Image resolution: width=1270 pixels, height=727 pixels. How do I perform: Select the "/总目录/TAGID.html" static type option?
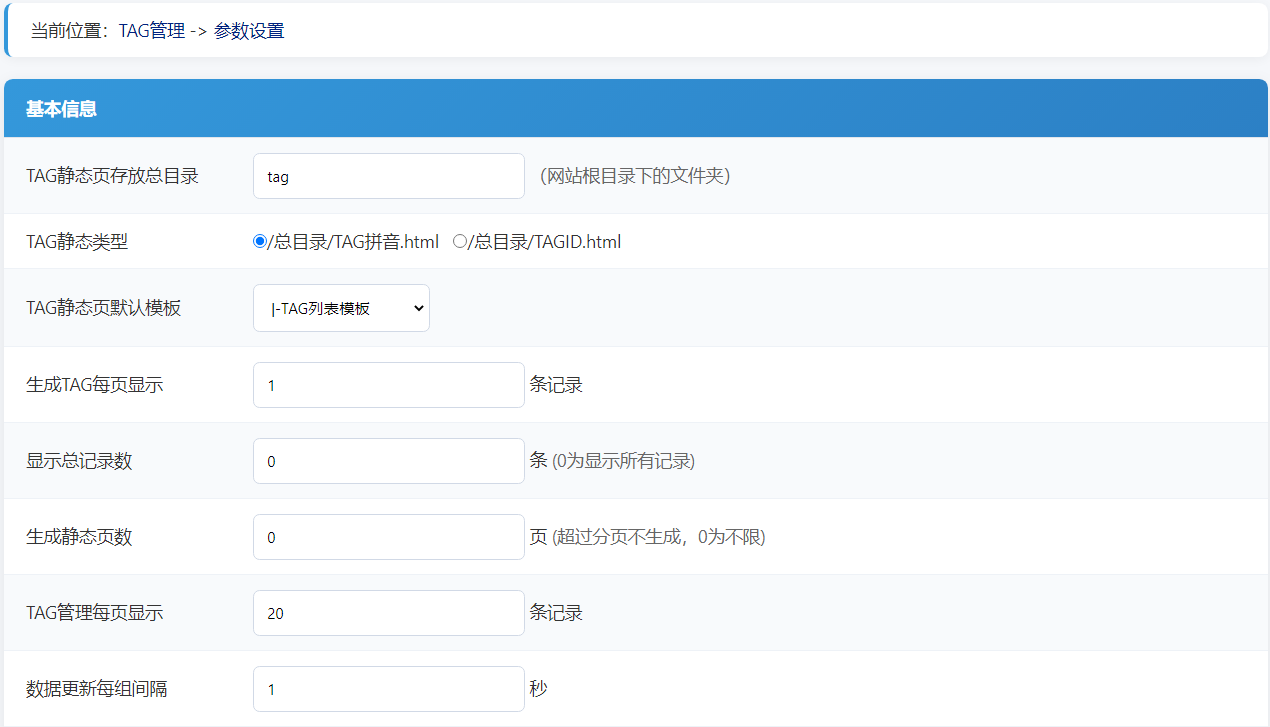[459, 241]
